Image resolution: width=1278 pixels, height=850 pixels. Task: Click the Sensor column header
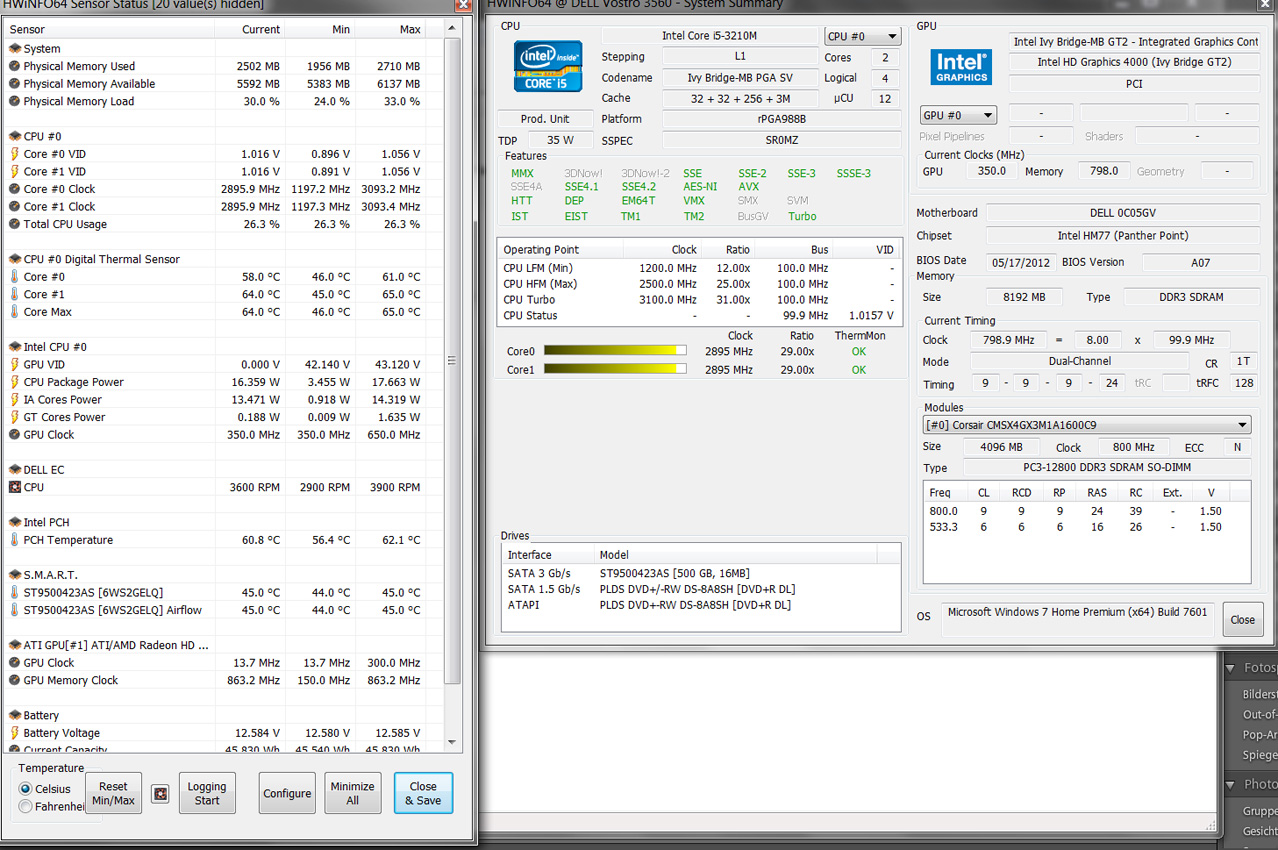(107, 30)
